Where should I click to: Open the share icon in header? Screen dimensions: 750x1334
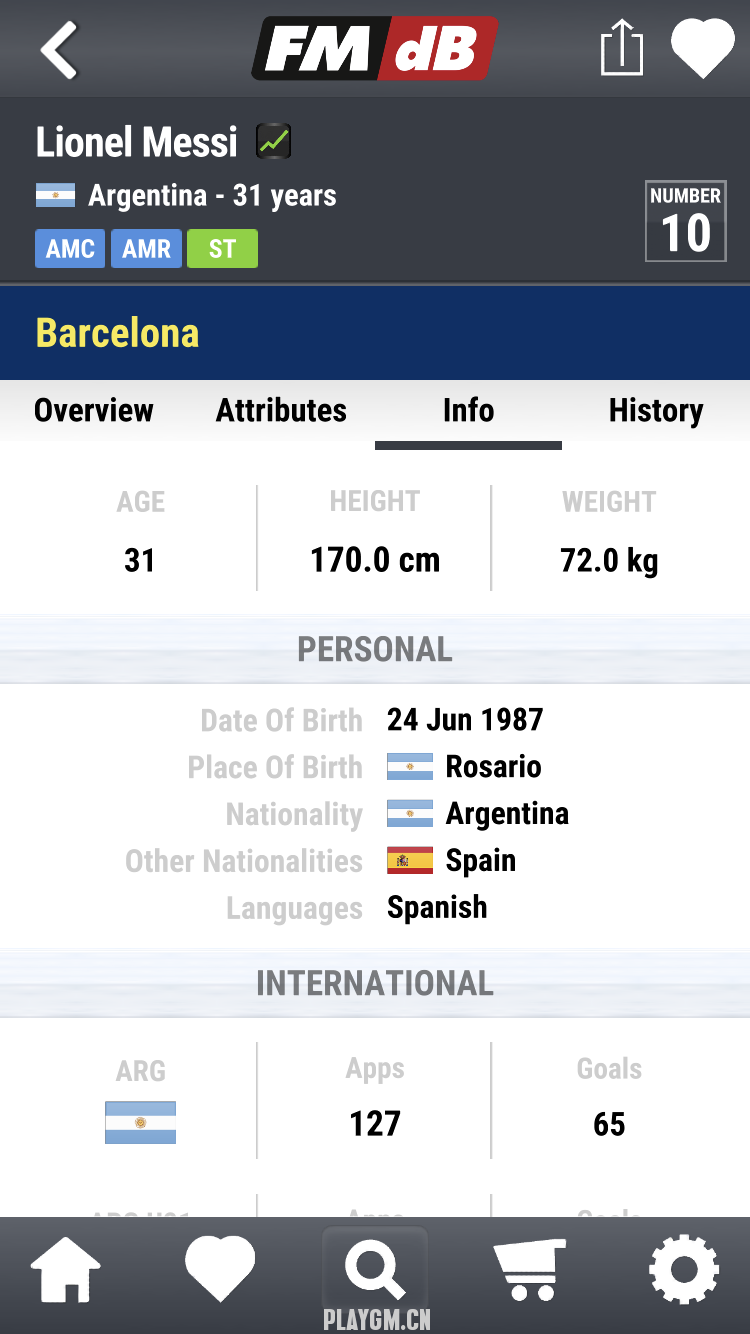[x=621, y=49]
